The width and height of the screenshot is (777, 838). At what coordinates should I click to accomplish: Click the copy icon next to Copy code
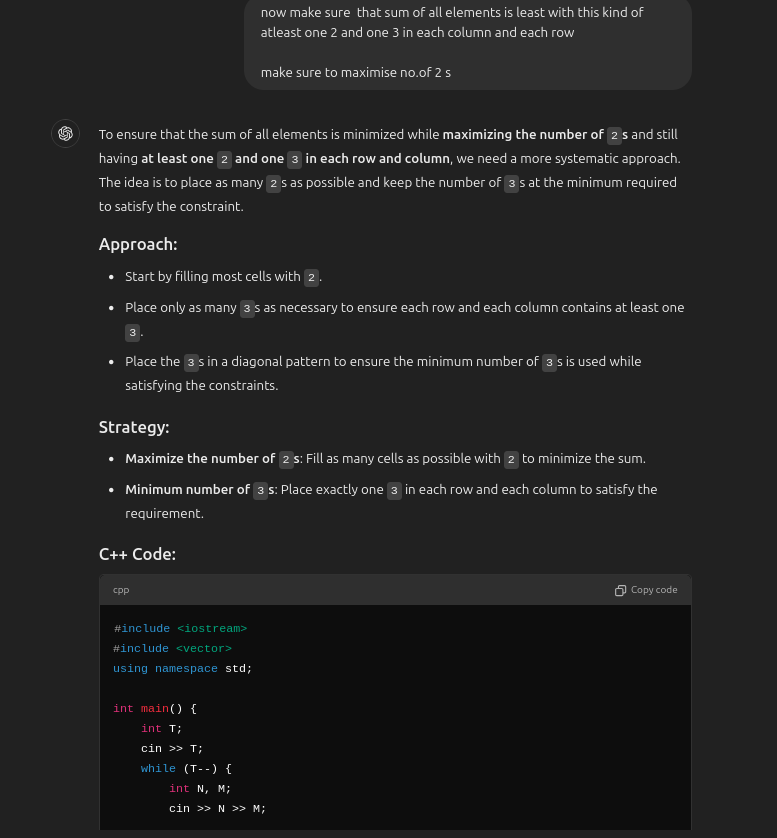coord(621,590)
